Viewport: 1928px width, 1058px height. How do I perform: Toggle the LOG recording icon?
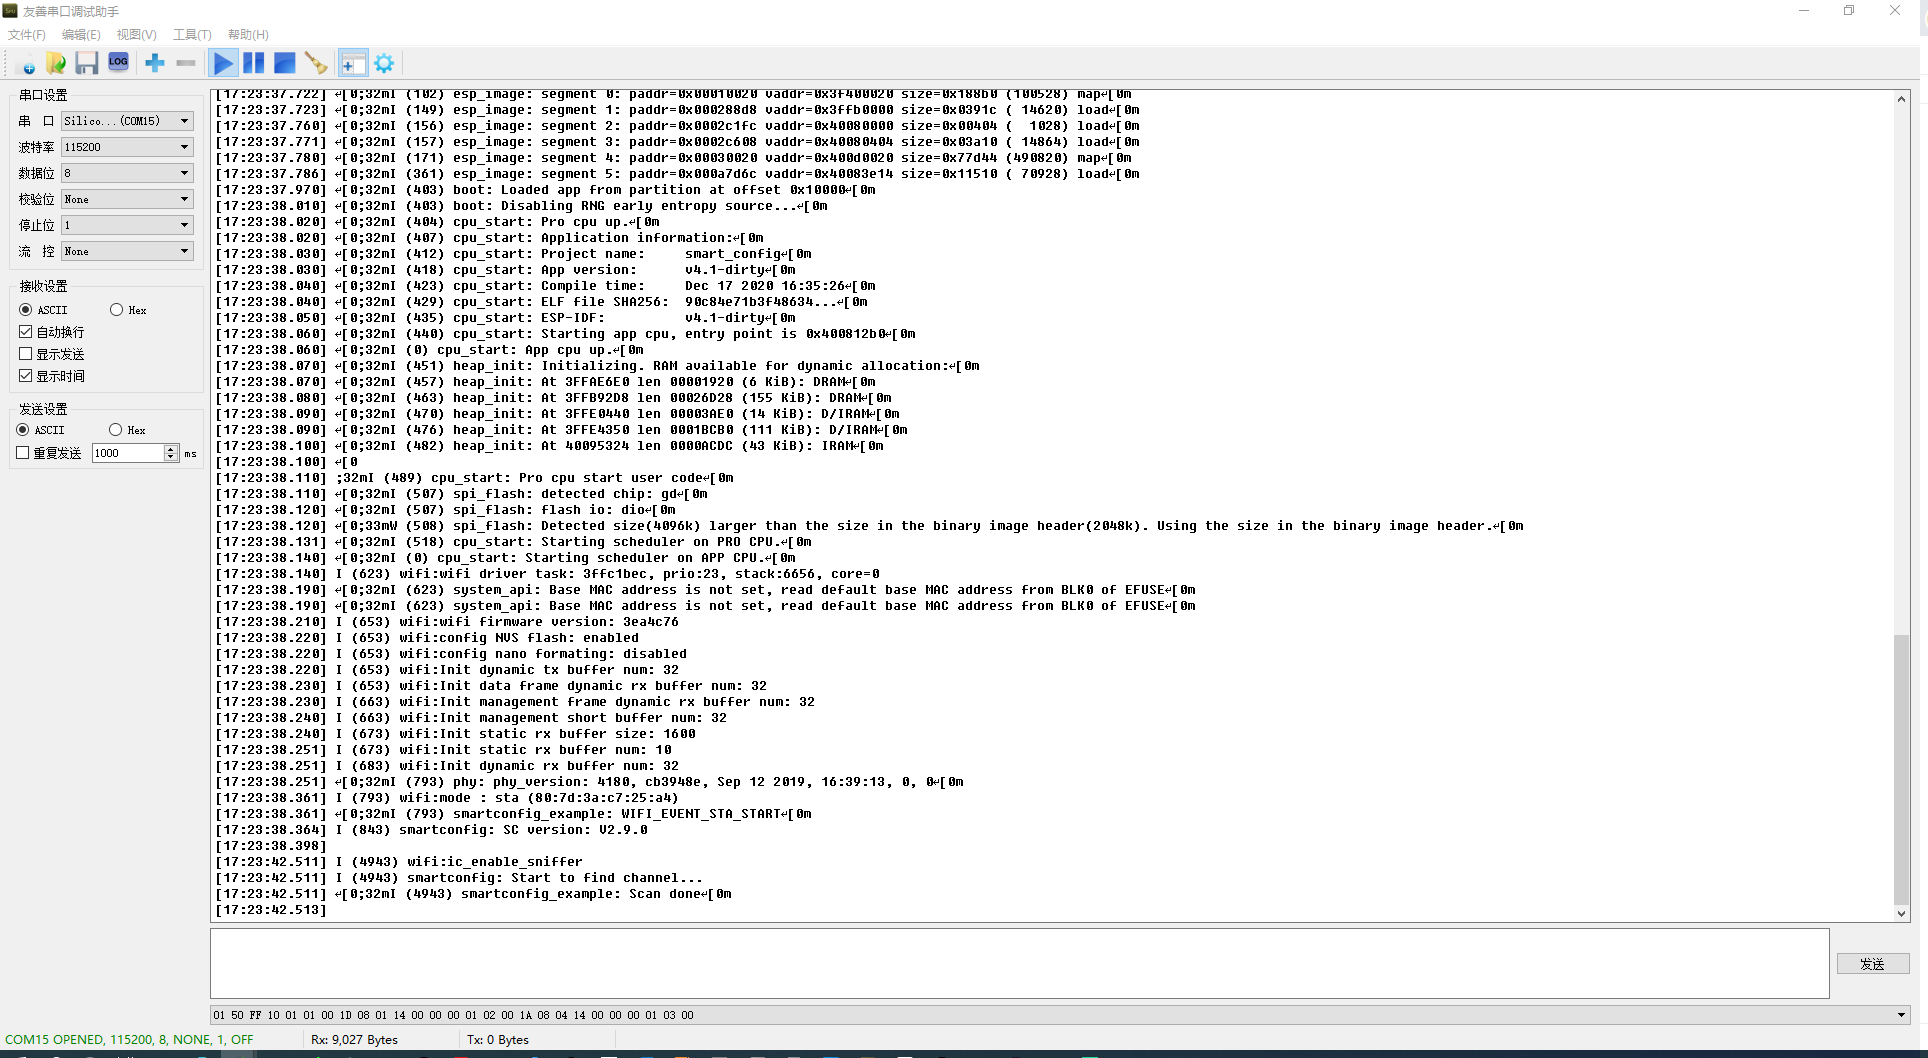(118, 63)
